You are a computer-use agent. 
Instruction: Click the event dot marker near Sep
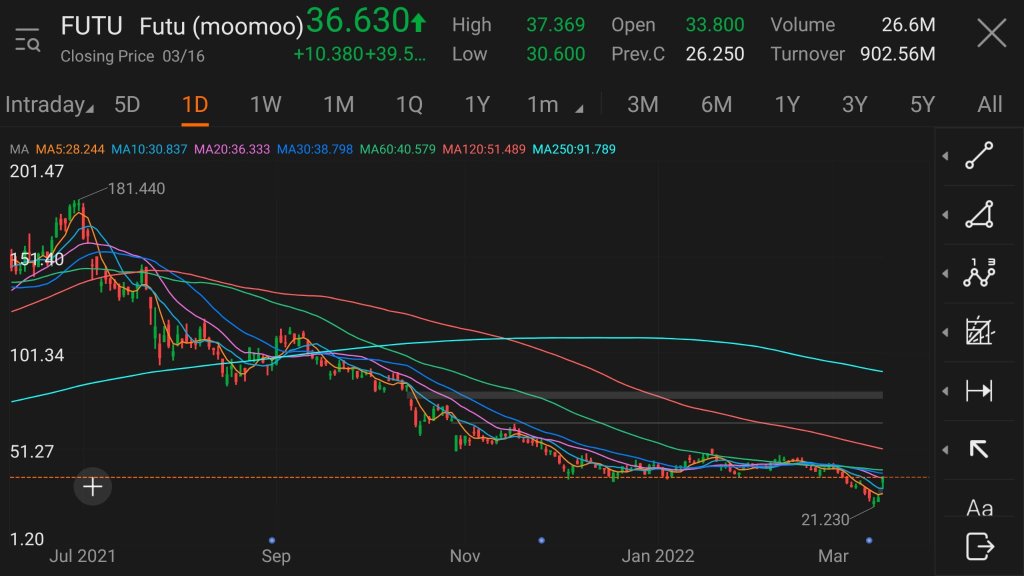point(272,540)
